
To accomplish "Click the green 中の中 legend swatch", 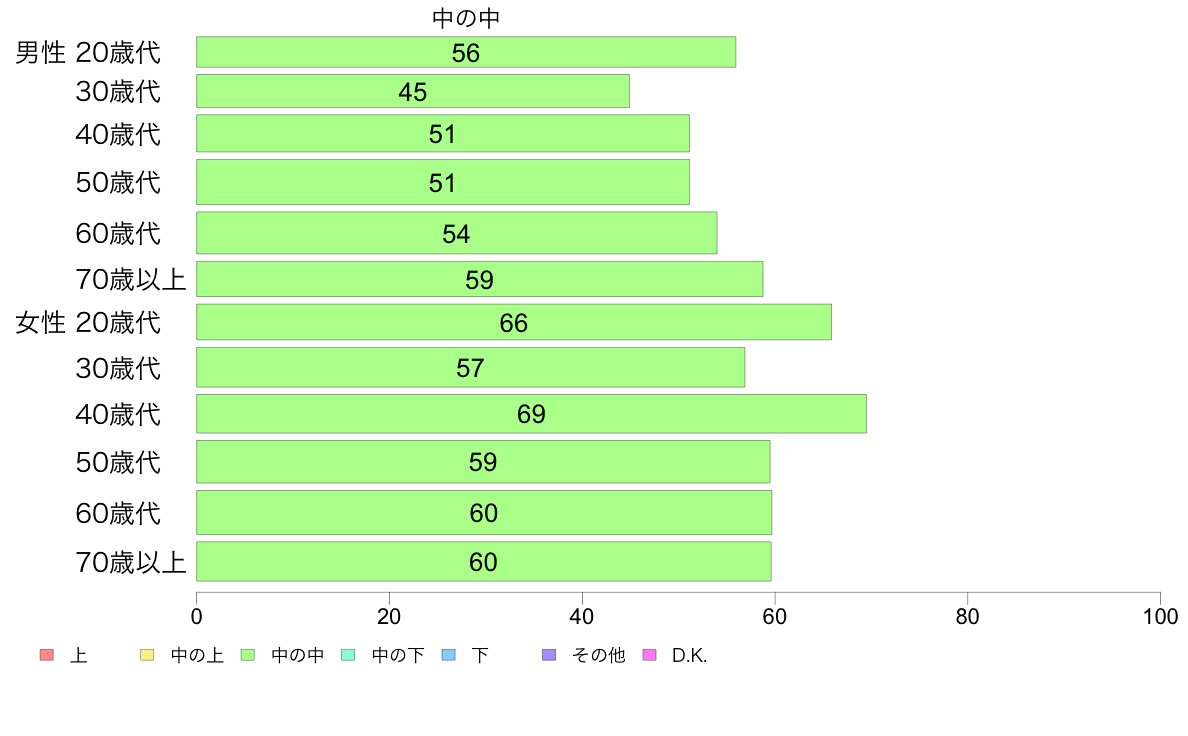I will pyautogui.click(x=248, y=655).
